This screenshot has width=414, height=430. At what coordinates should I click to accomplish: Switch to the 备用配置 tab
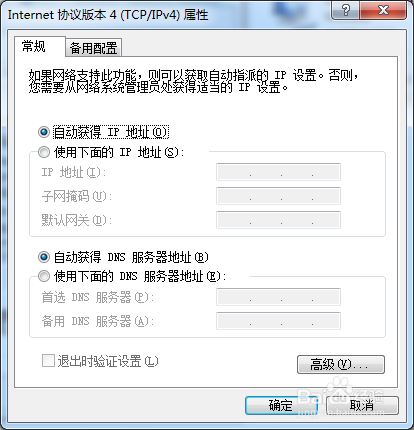coord(94,48)
